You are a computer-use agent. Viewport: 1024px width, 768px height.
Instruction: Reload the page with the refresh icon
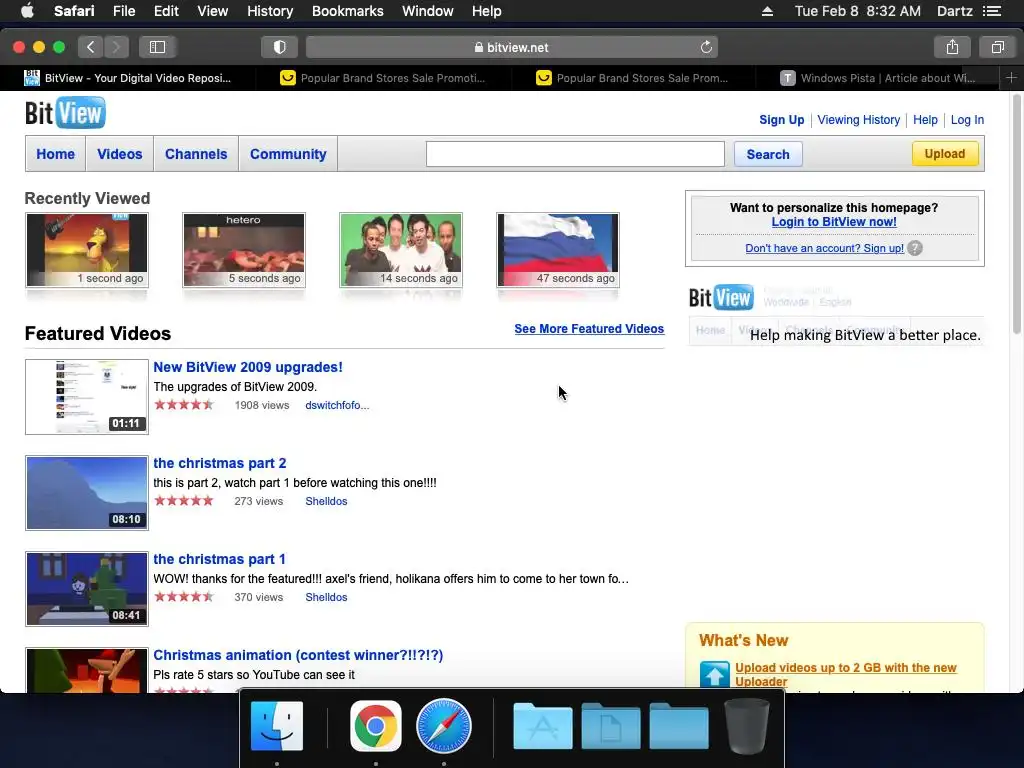(706, 47)
